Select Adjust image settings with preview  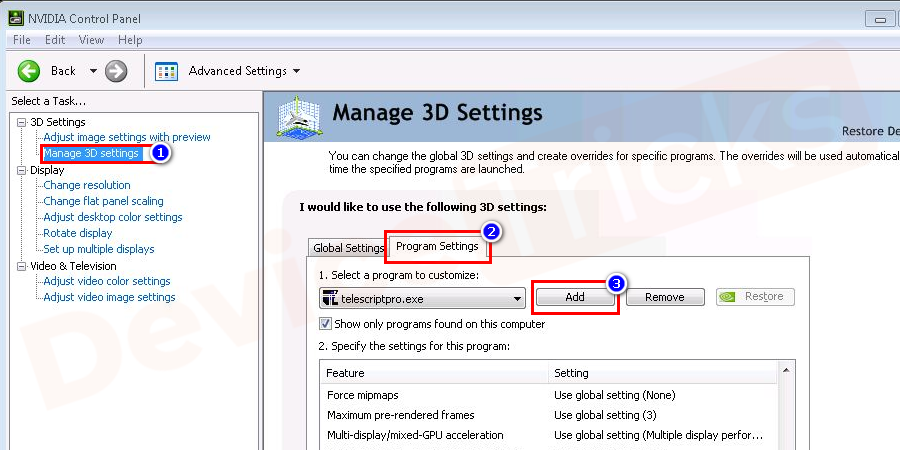pyautogui.click(x=127, y=137)
